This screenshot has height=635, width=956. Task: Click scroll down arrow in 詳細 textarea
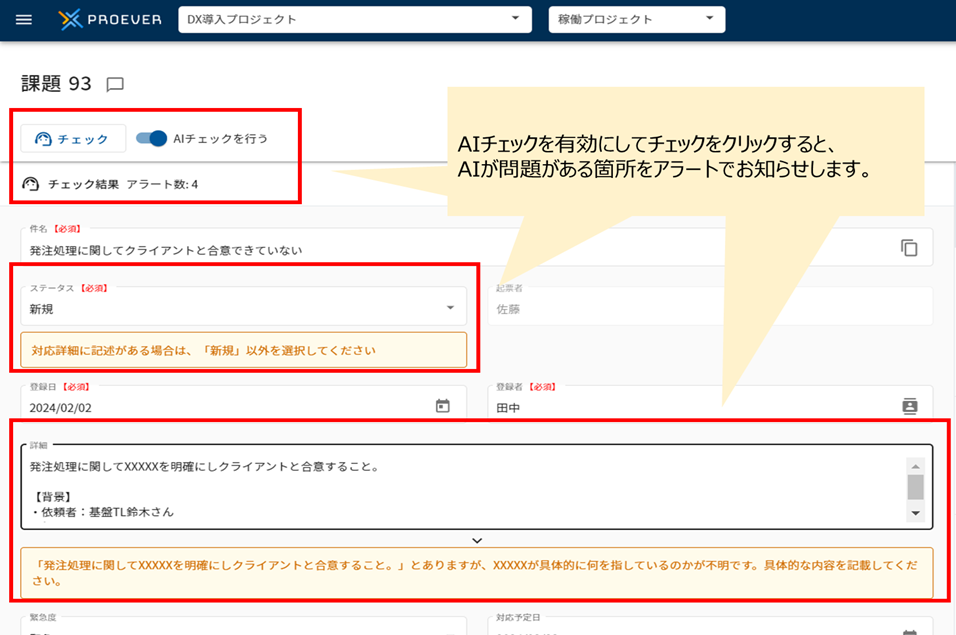(915, 513)
